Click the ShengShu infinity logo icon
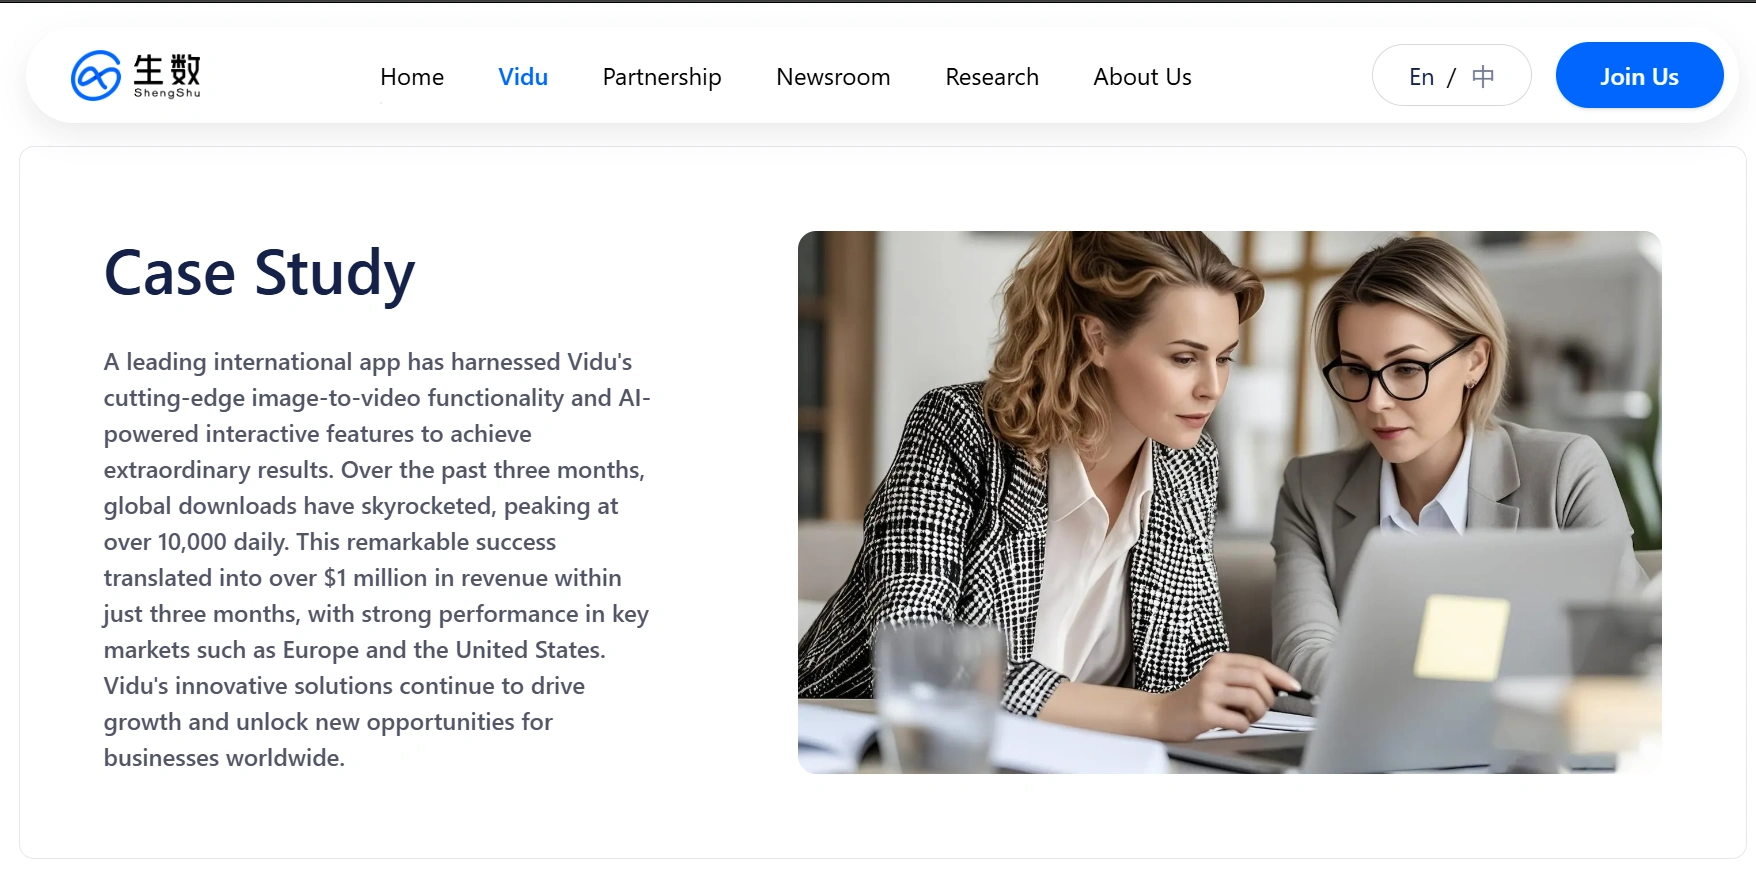The width and height of the screenshot is (1756, 880). 96,76
